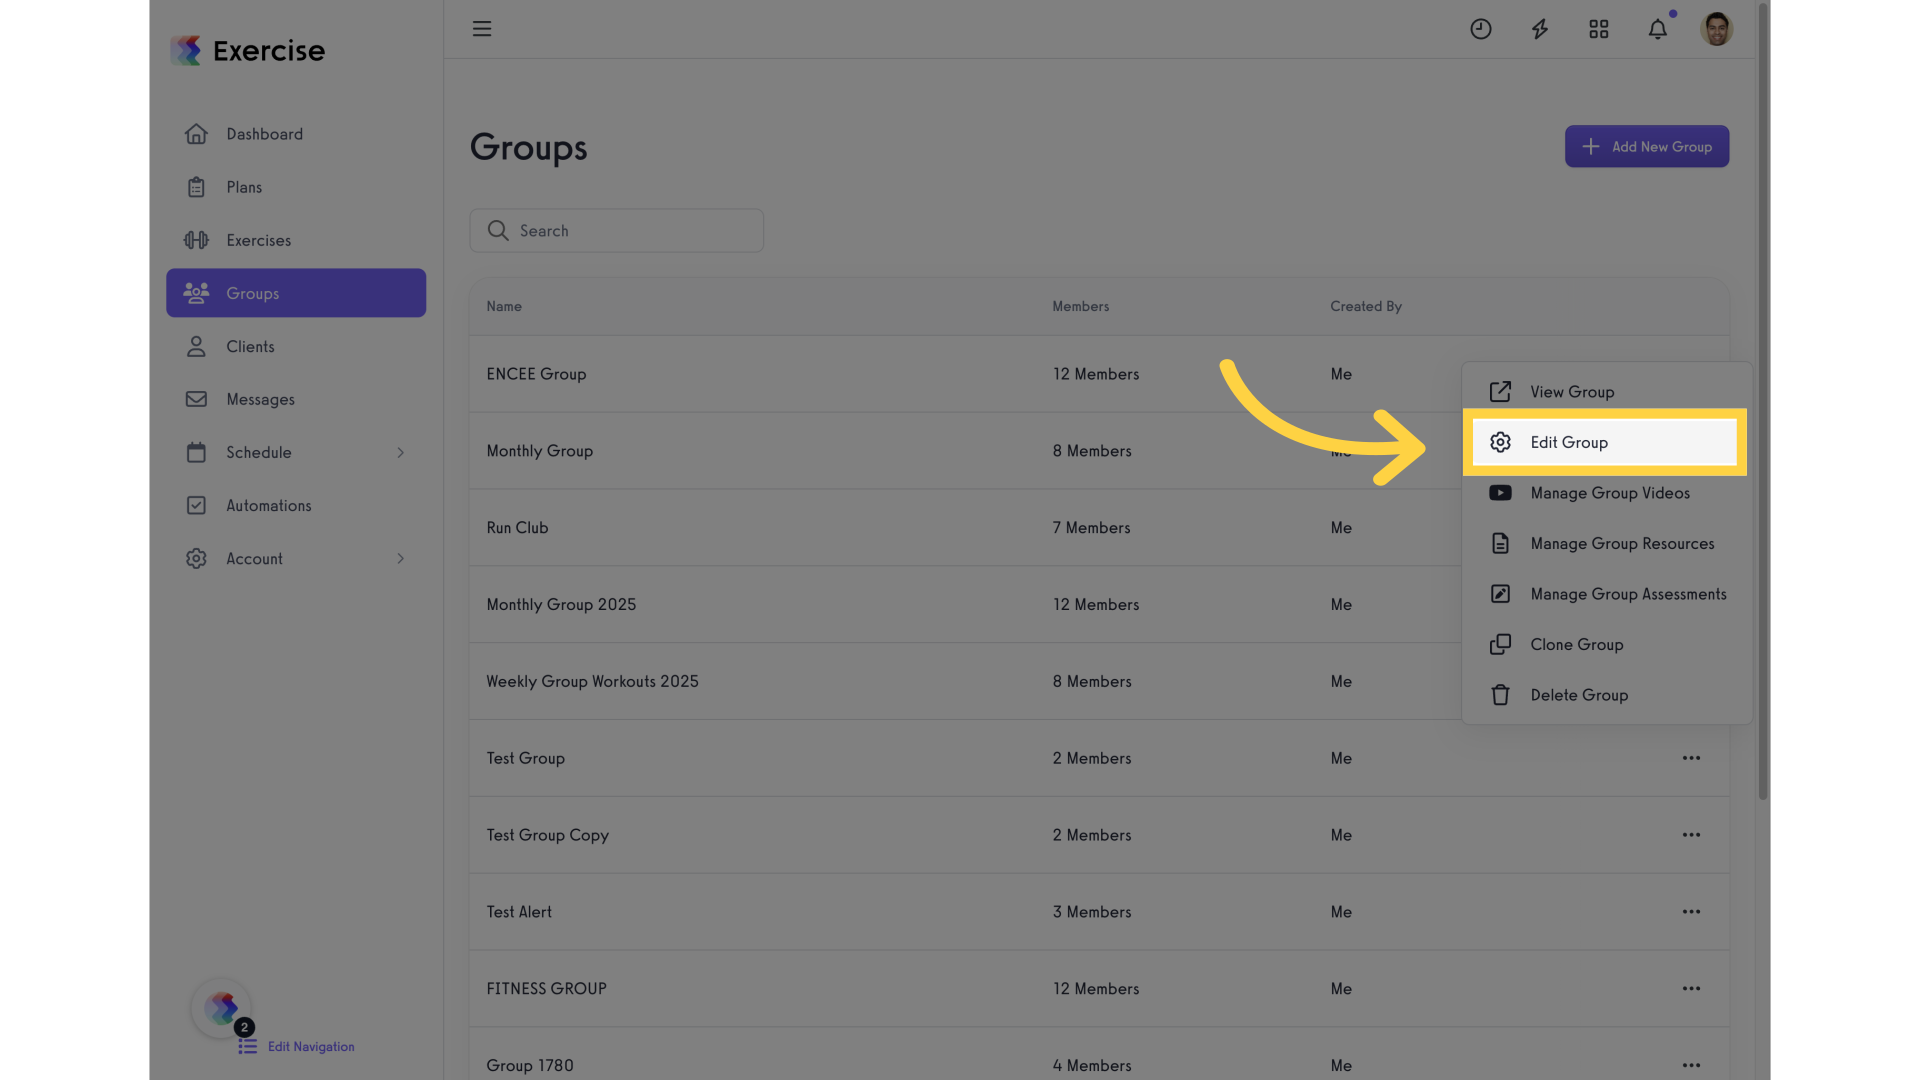Choose Manage Group Videos option
This screenshot has height=1080, width=1920.
(1607, 493)
